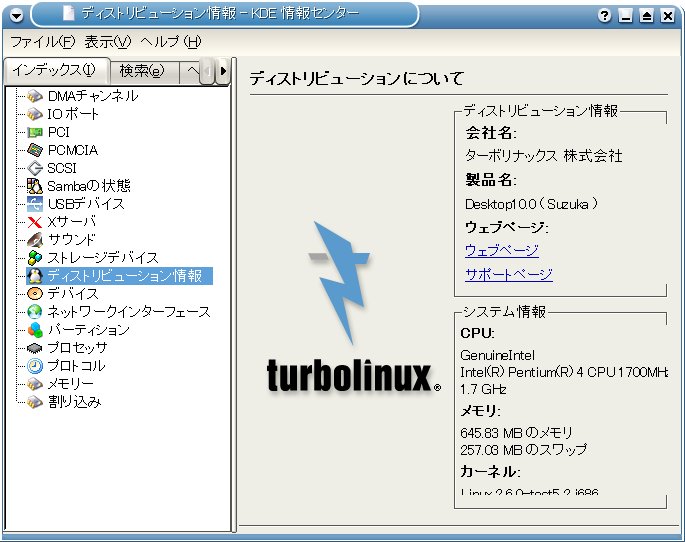Click the サウンド speaker icon
Viewport: 685px width, 542px height.
(x=35, y=240)
